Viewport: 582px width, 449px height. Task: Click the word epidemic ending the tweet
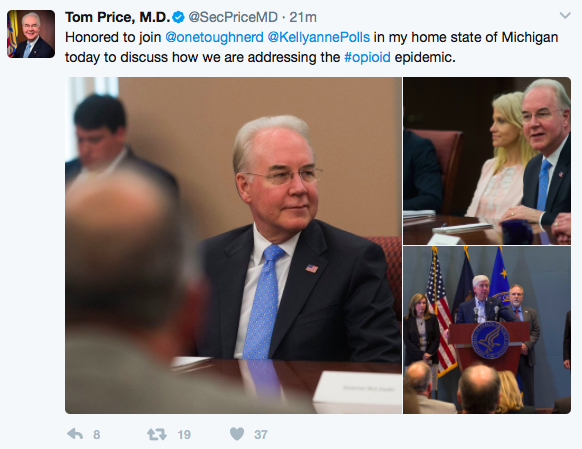[425, 57]
